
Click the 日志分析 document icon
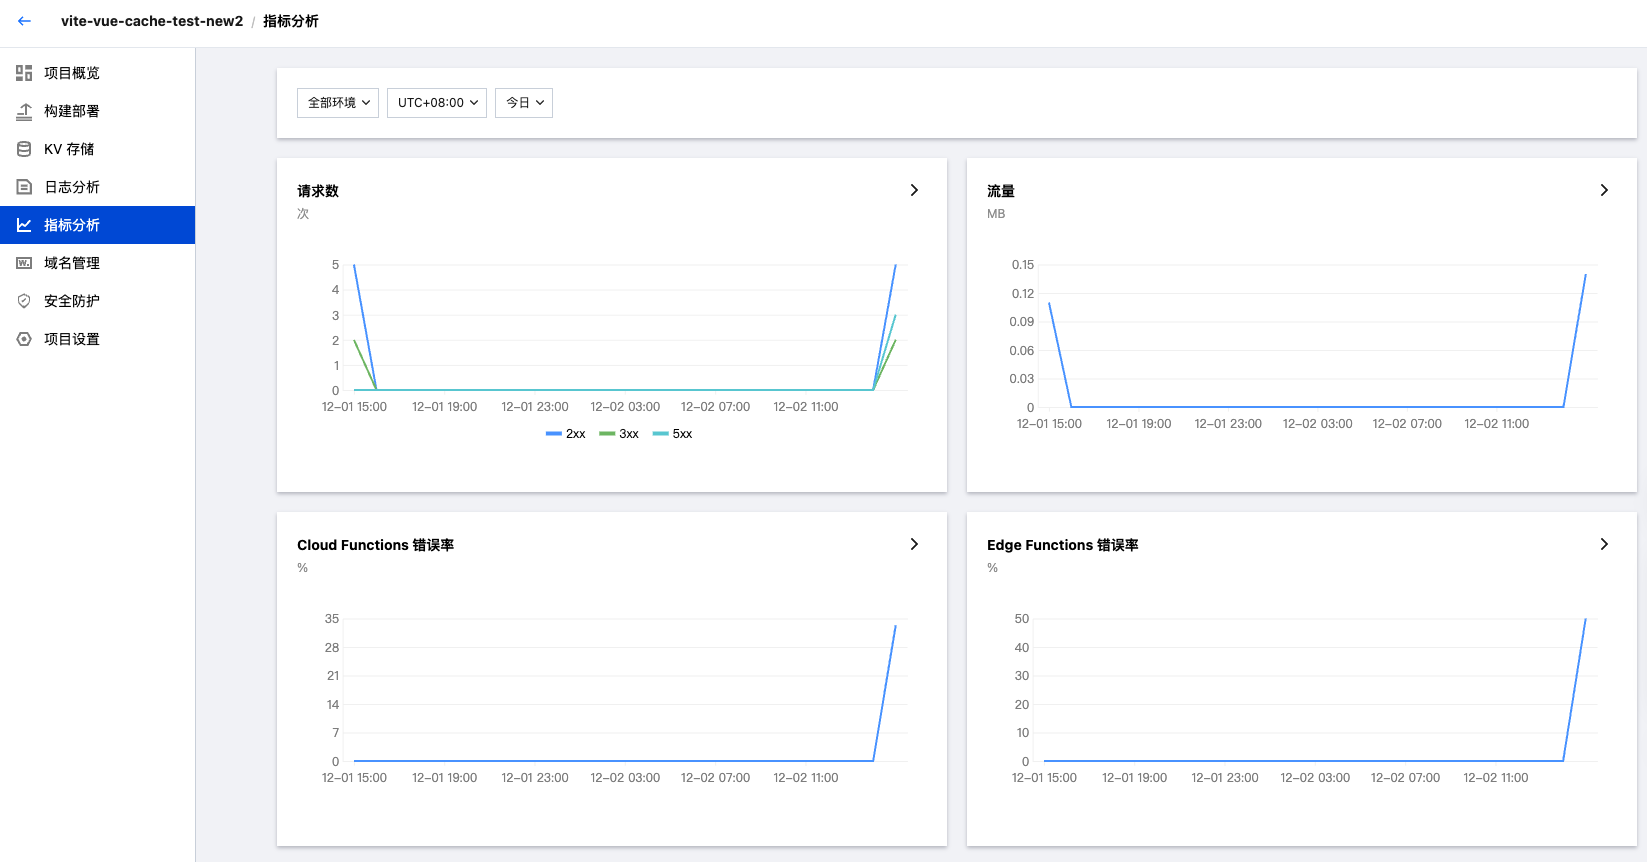click(x=24, y=187)
